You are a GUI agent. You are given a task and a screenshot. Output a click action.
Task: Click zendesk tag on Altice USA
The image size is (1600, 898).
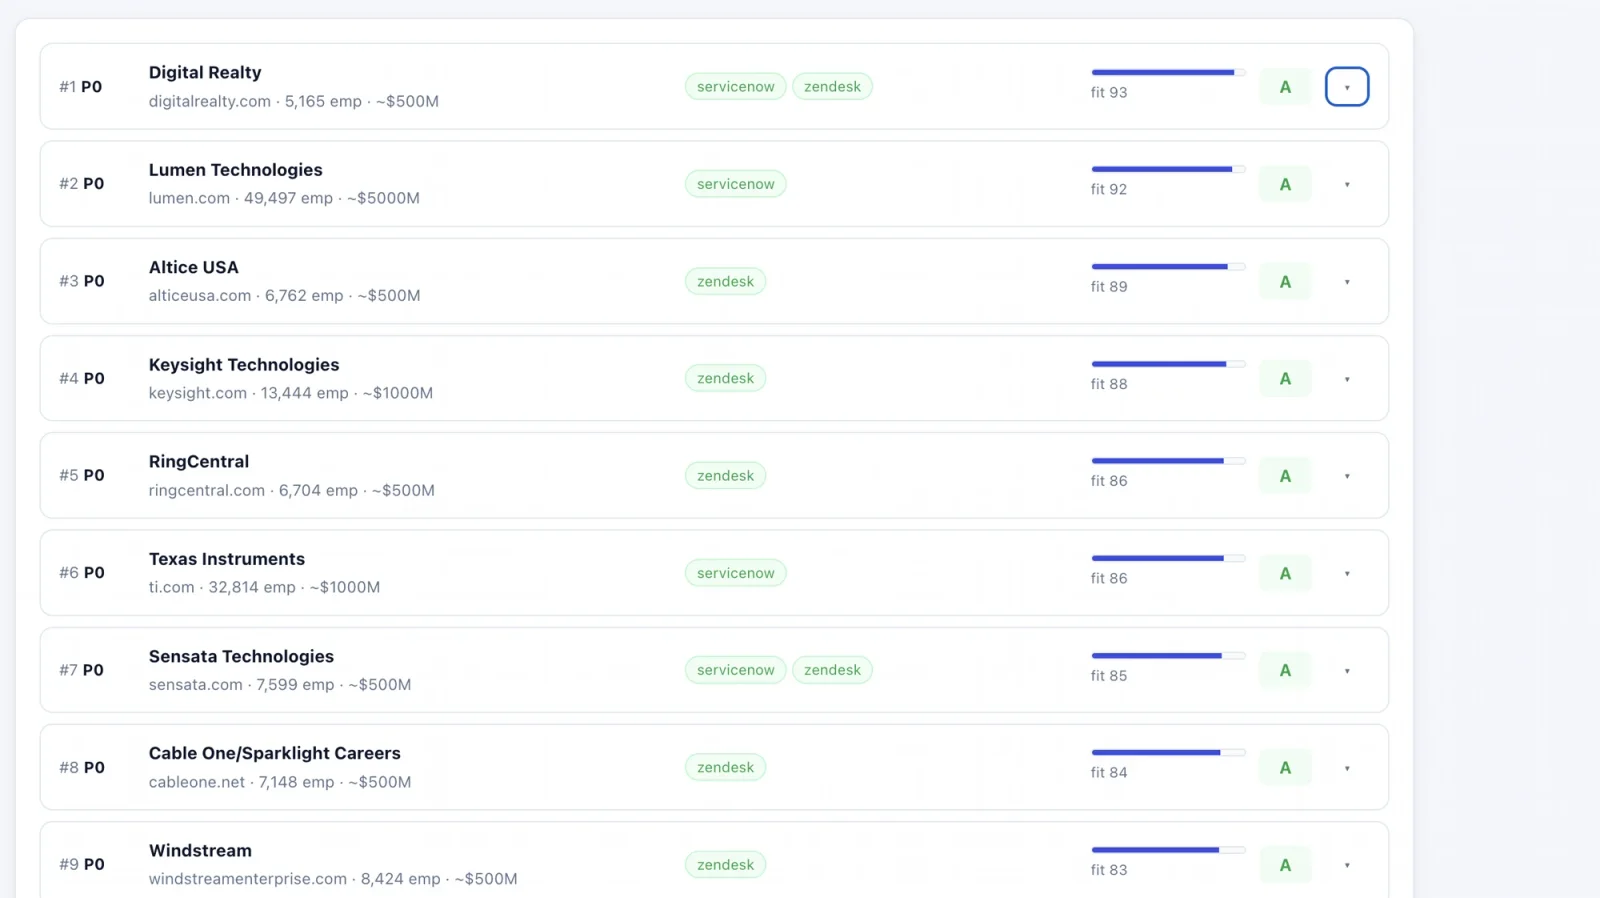pyautogui.click(x=725, y=282)
